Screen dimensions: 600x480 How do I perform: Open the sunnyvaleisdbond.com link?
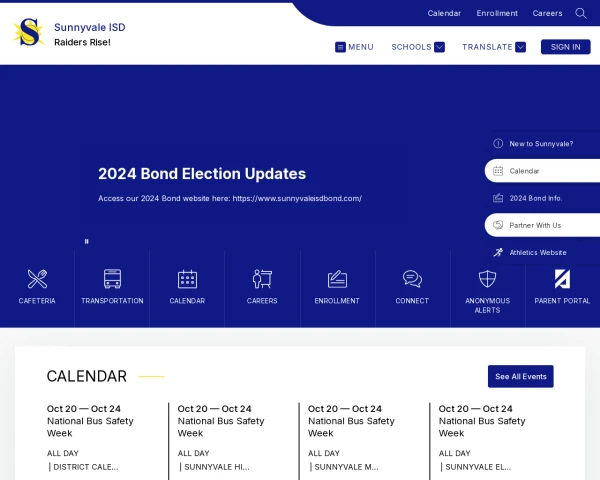(x=297, y=198)
